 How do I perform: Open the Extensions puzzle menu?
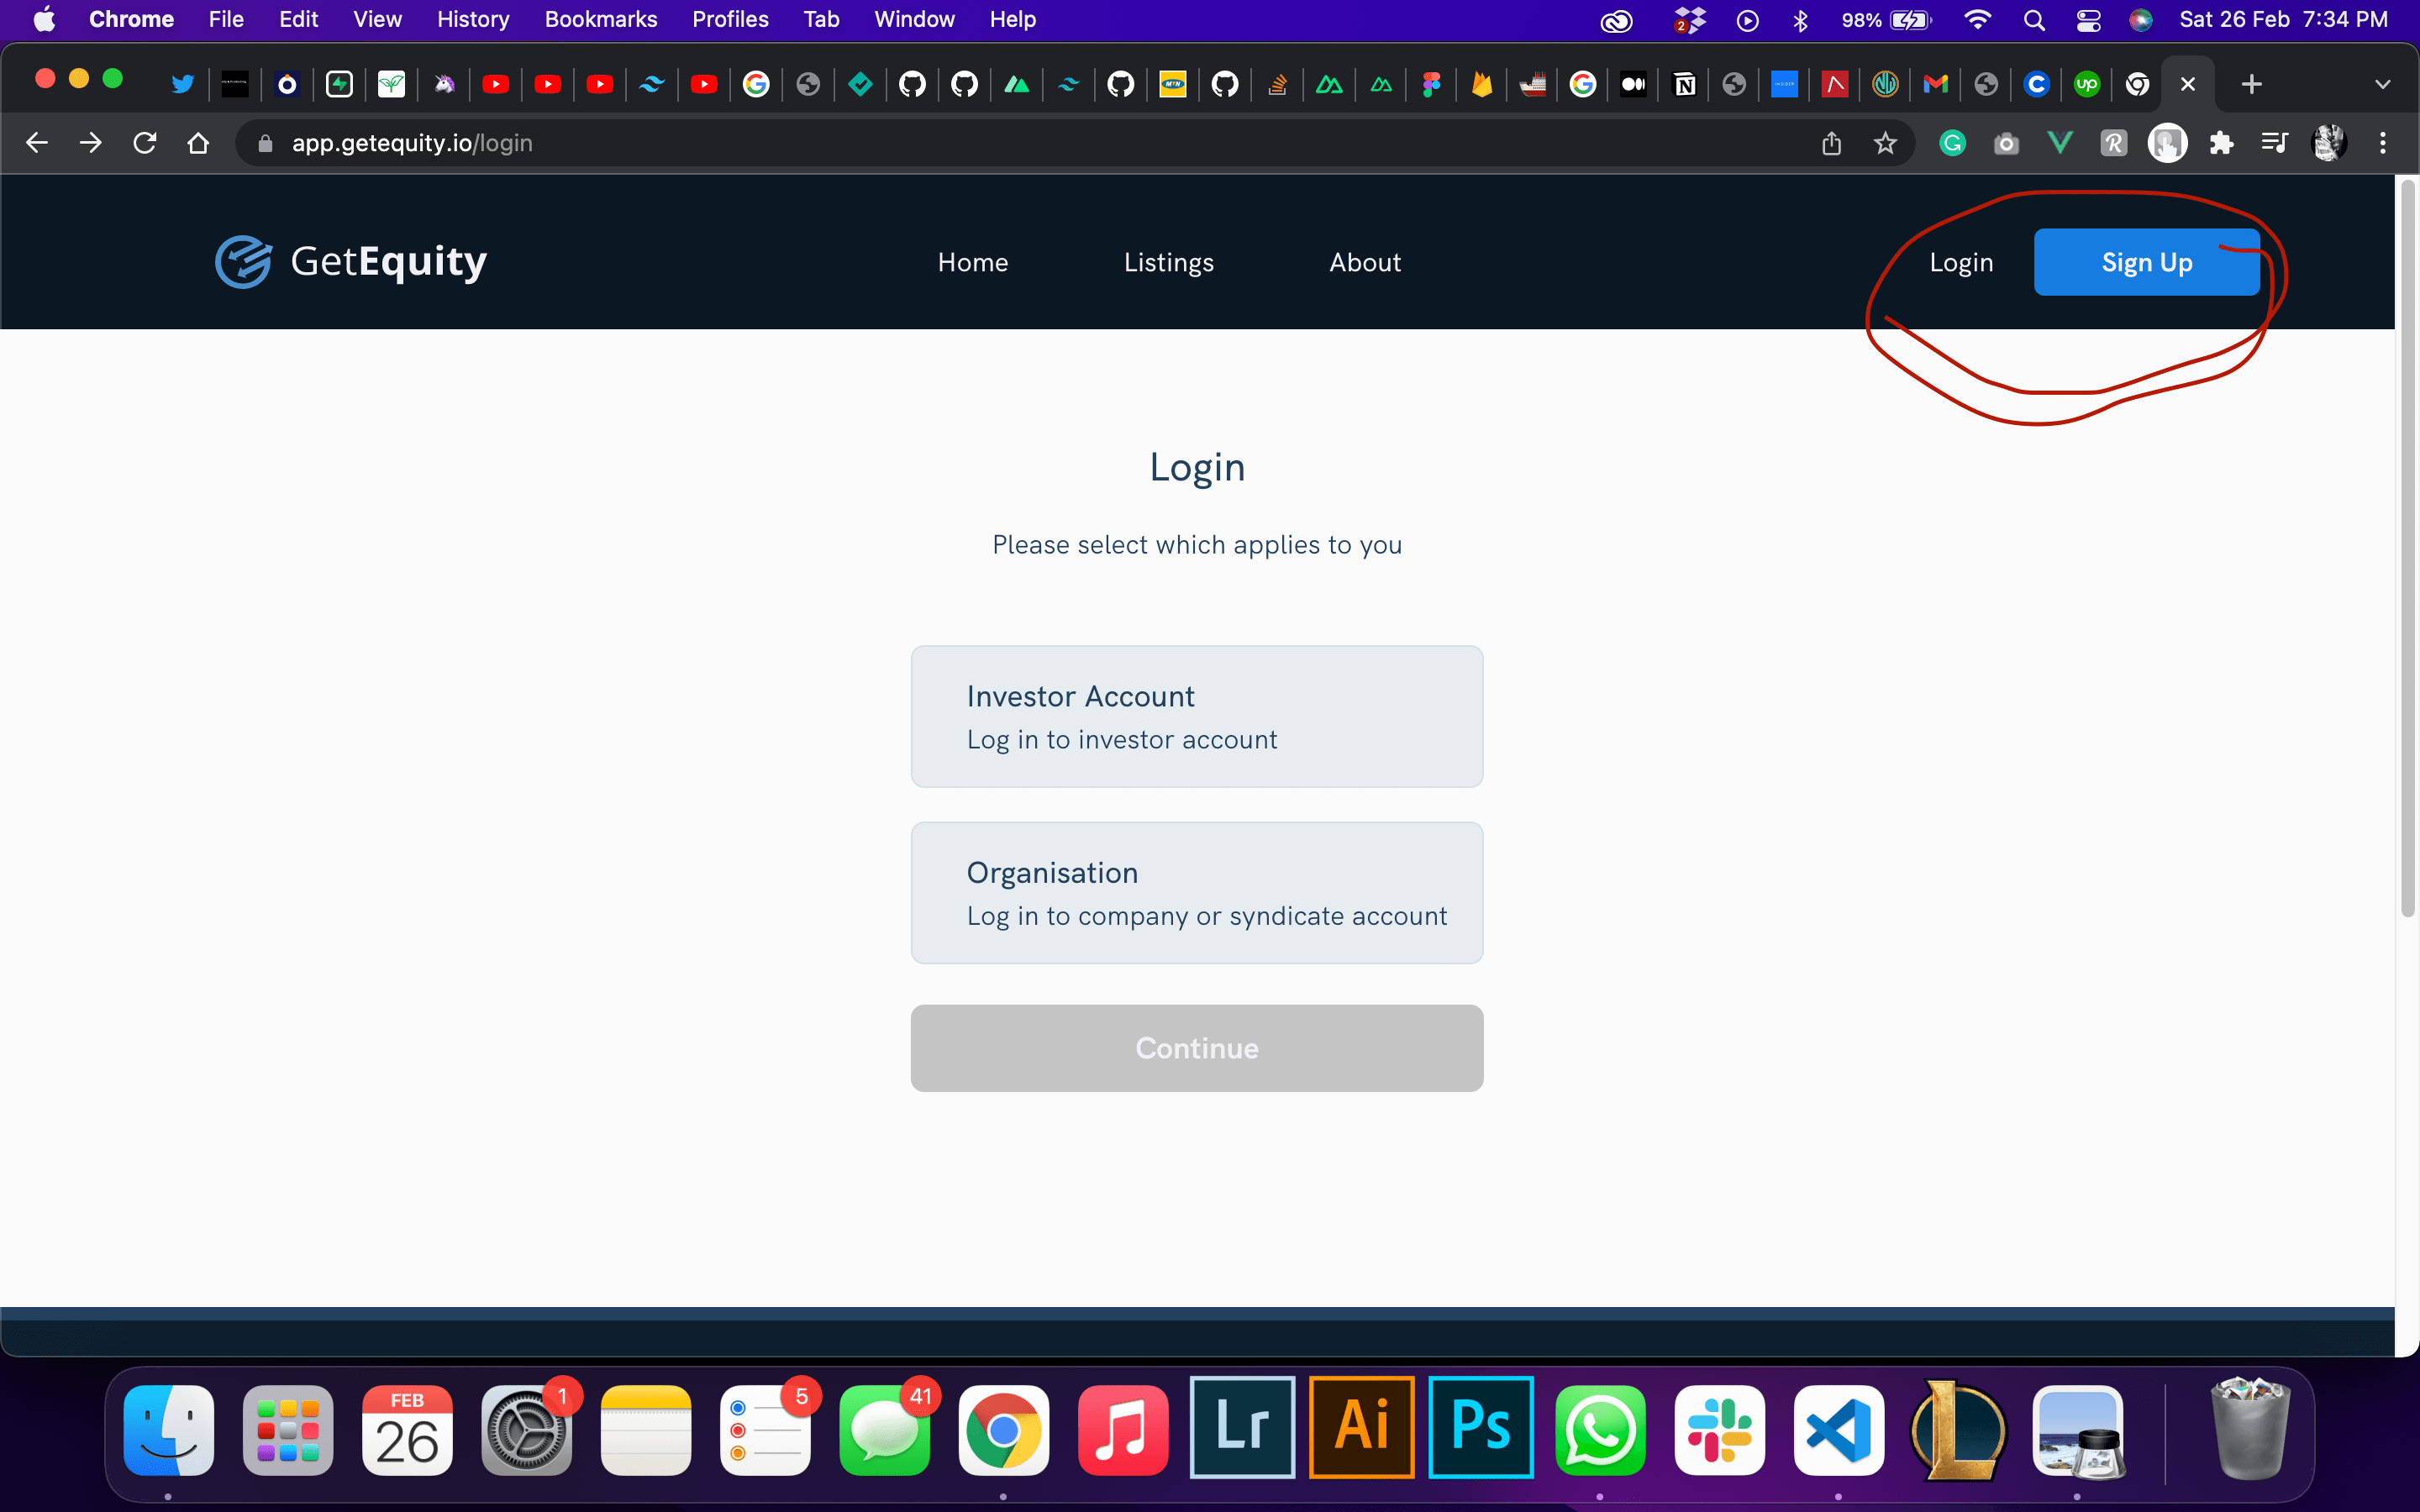tap(2221, 143)
